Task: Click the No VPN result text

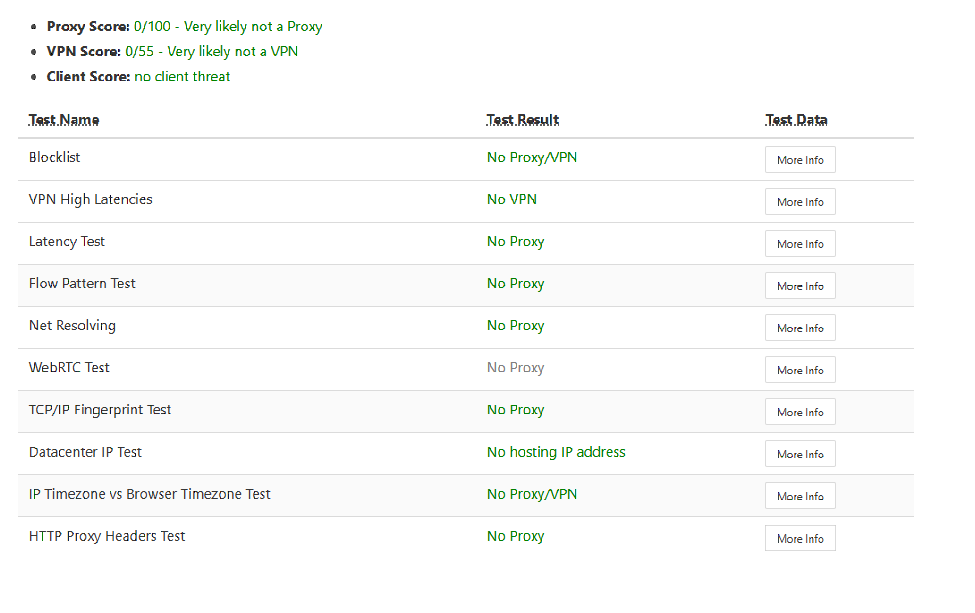Action: pyautogui.click(x=512, y=199)
